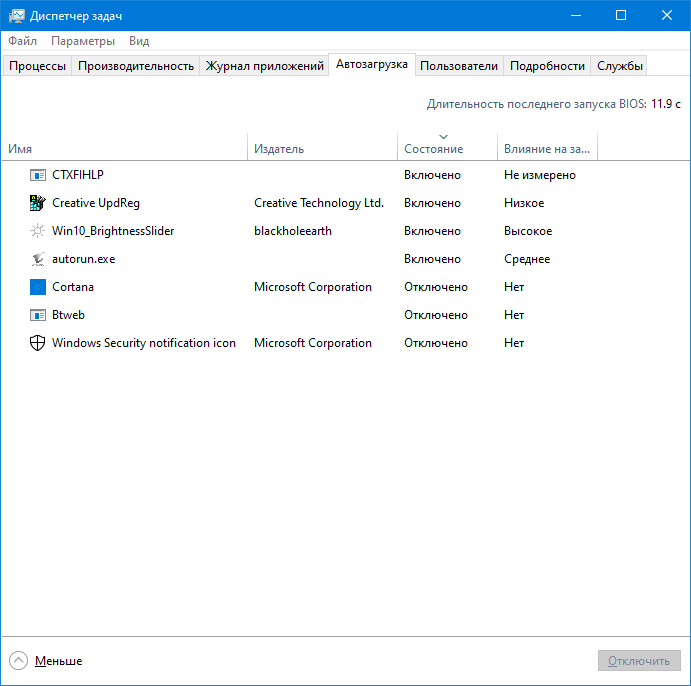The height and width of the screenshot is (686, 691).
Task: Click the autorun.exe item icon
Action: 37,259
